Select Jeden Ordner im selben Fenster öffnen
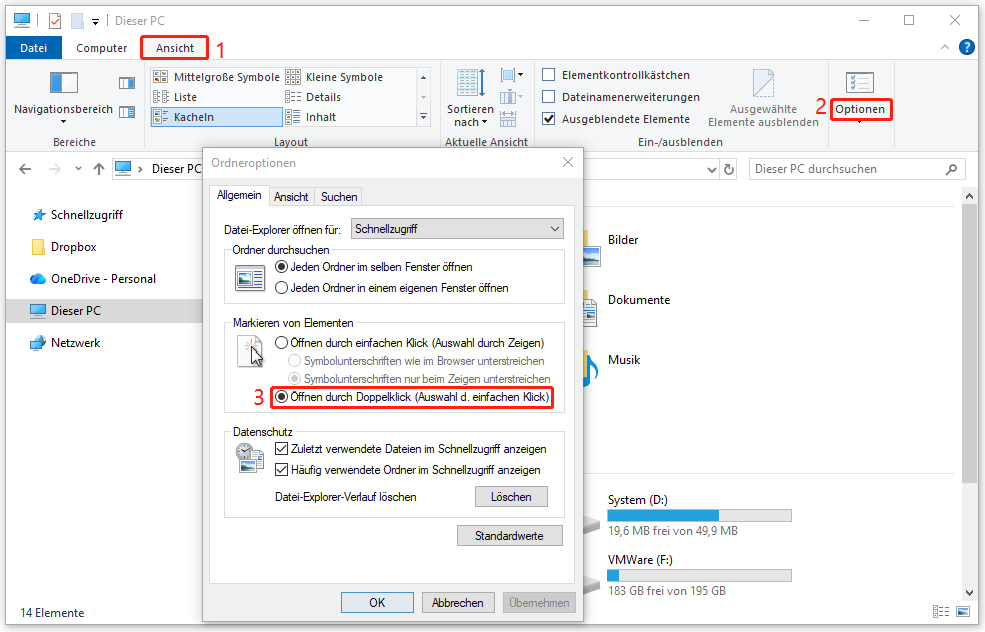 [x=281, y=267]
